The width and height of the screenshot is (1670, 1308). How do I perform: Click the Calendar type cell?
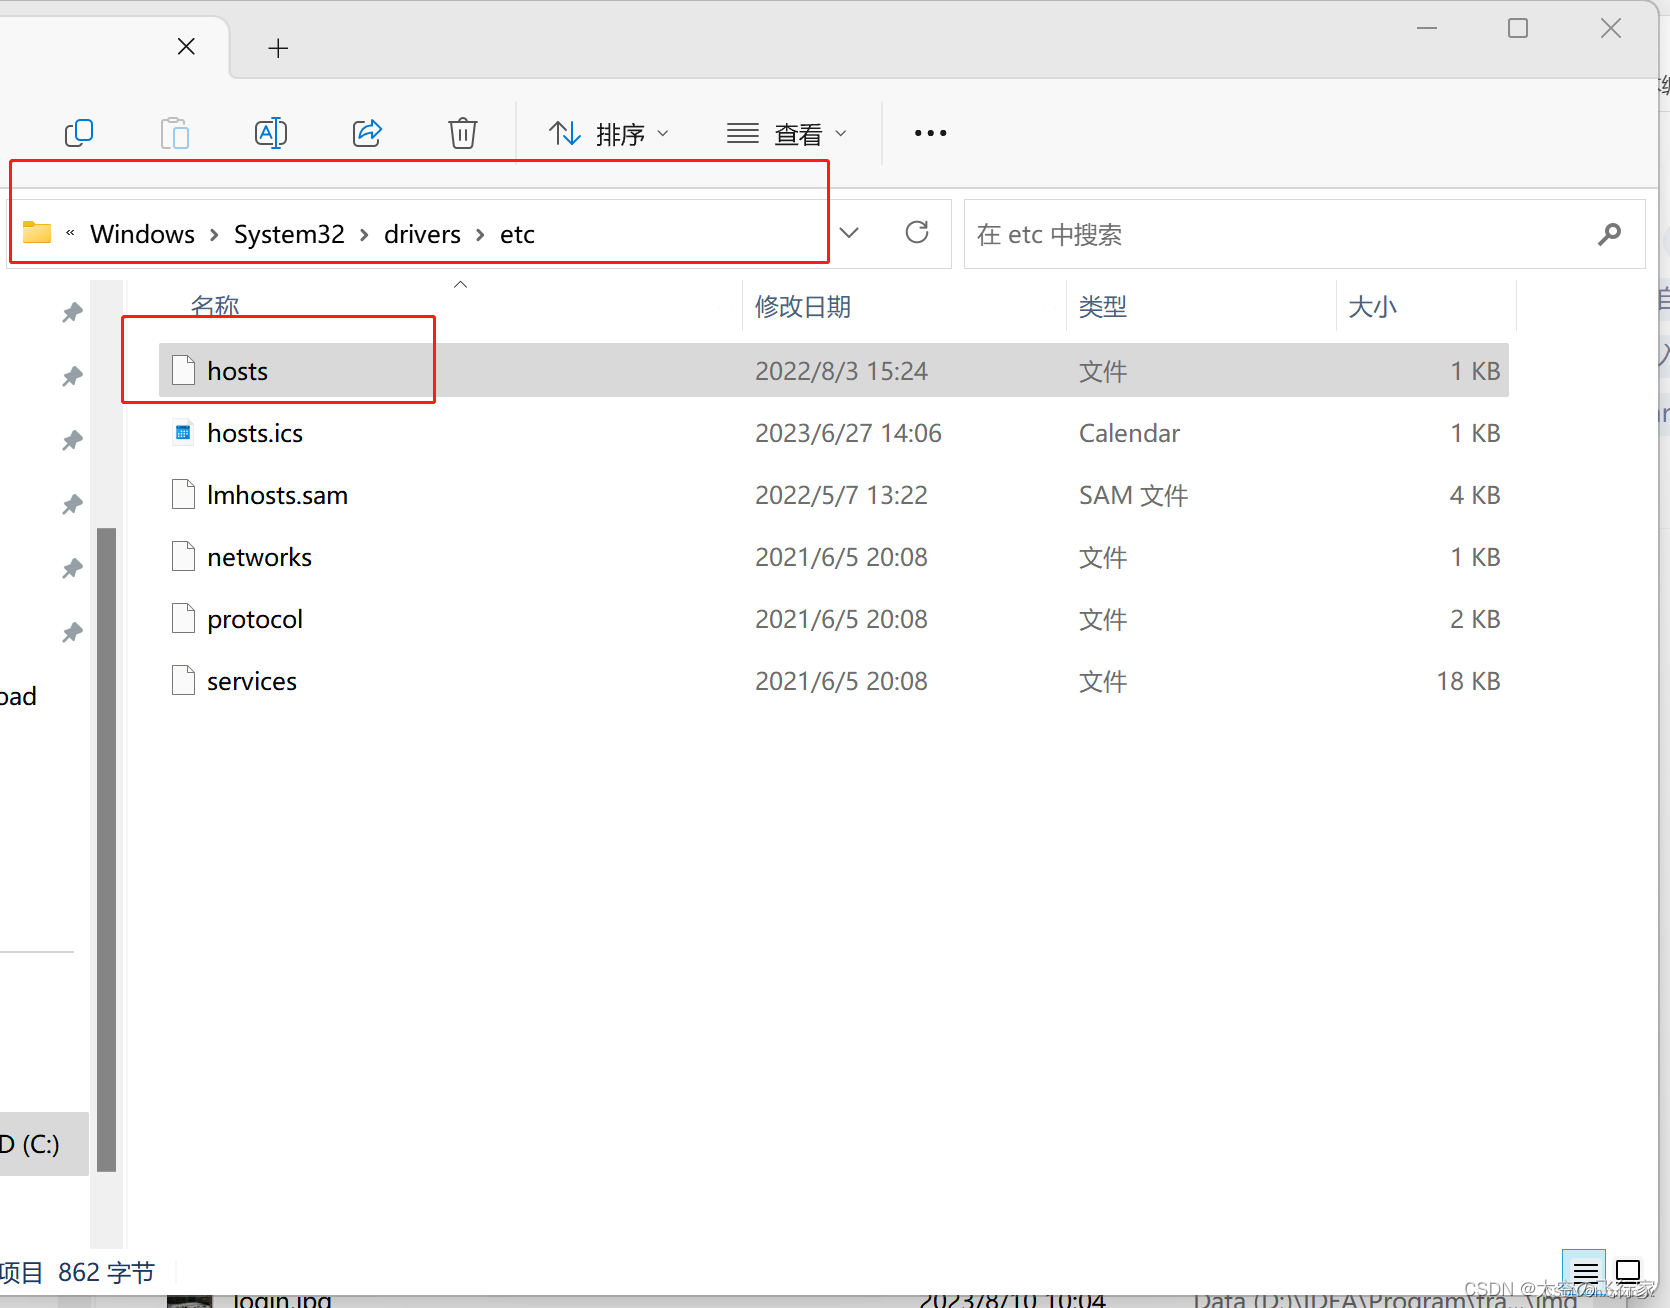[x=1129, y=433]
